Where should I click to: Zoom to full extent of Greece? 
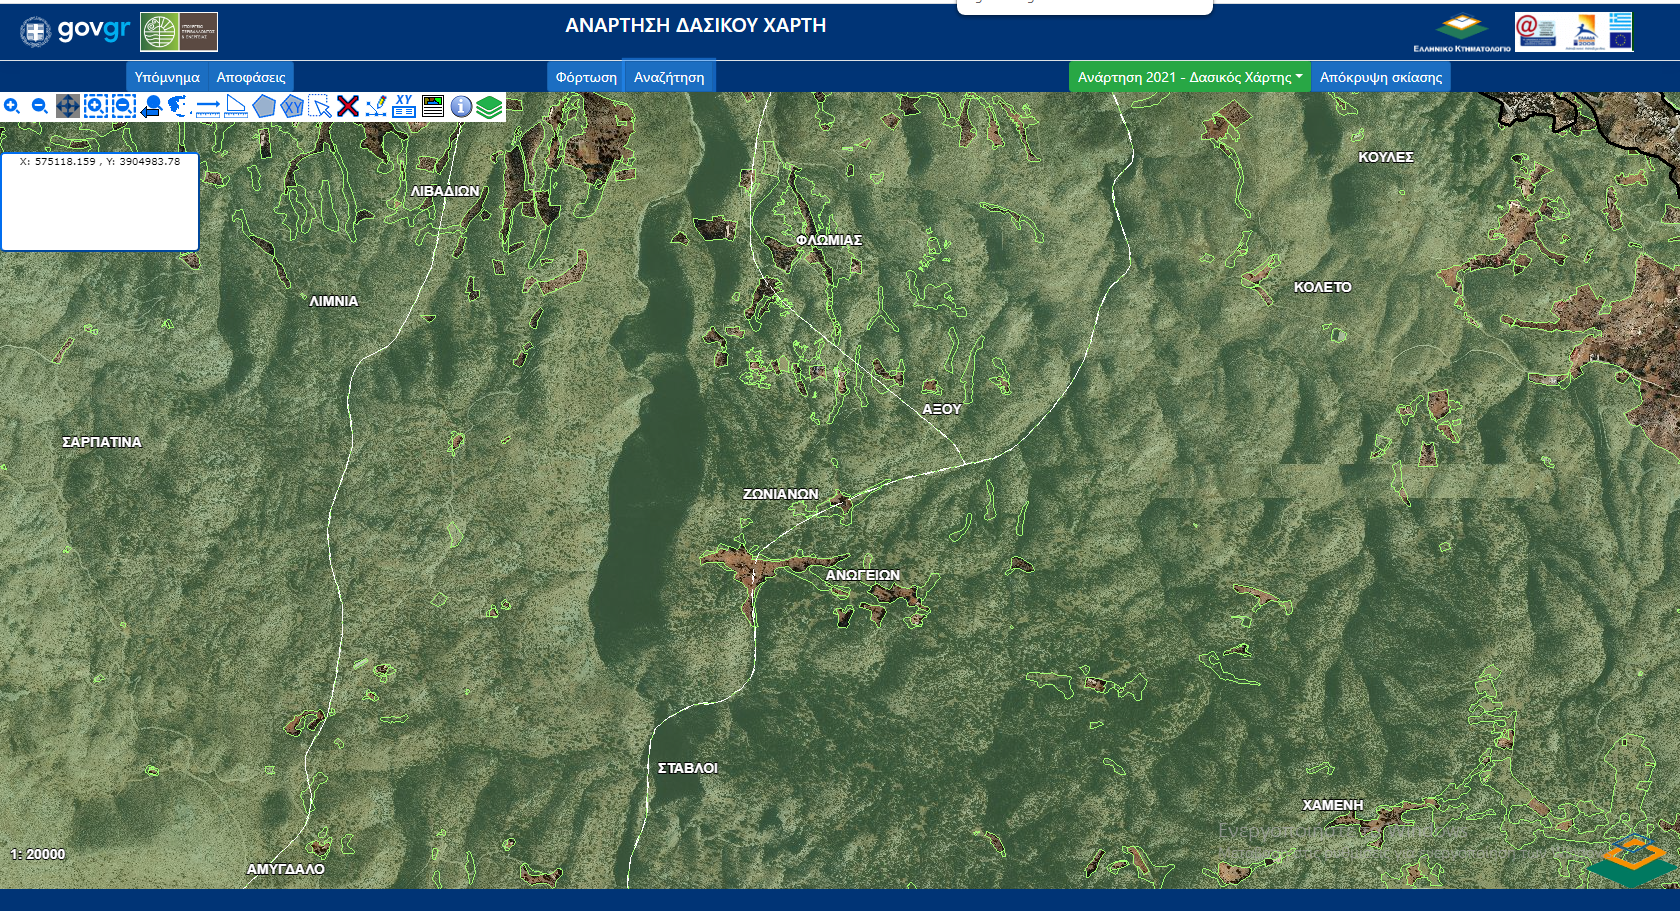tap(180, 106)
